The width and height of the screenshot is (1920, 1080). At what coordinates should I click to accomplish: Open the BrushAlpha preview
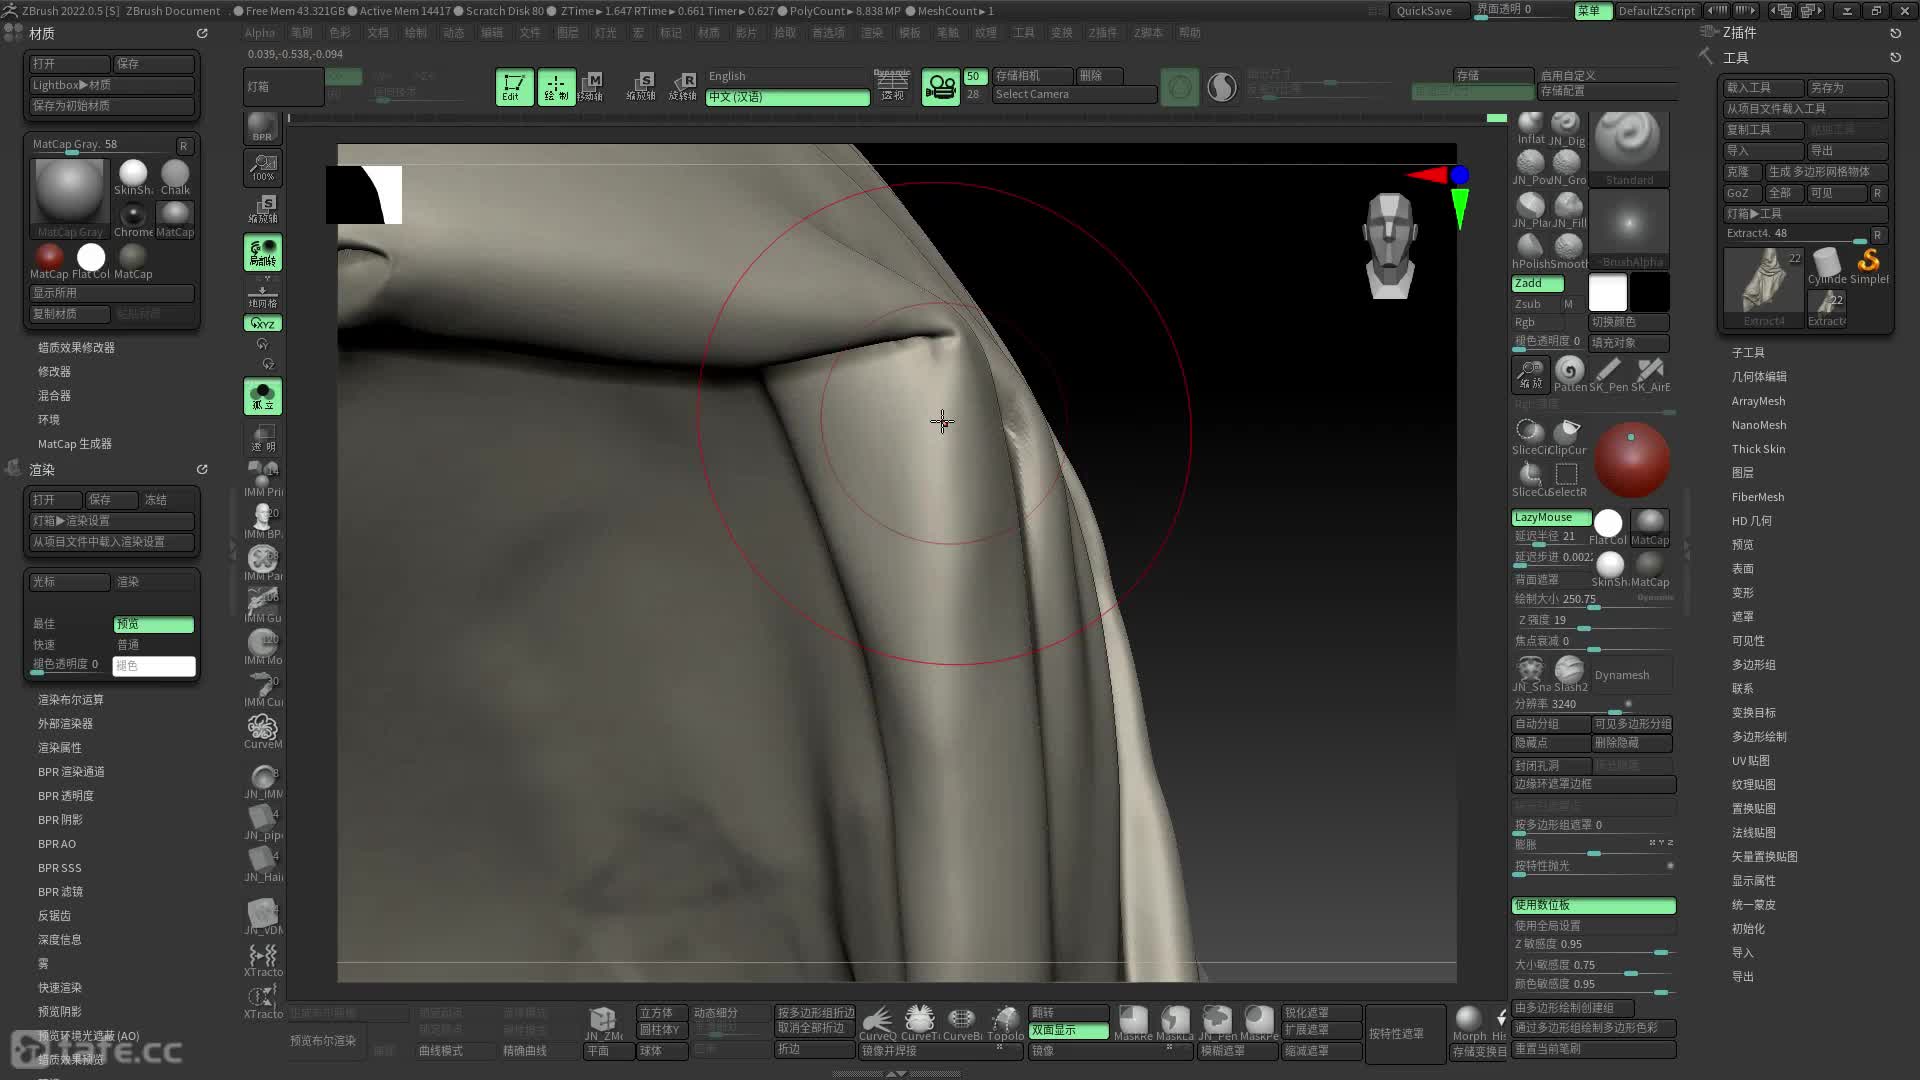[x=1629, y=229]
